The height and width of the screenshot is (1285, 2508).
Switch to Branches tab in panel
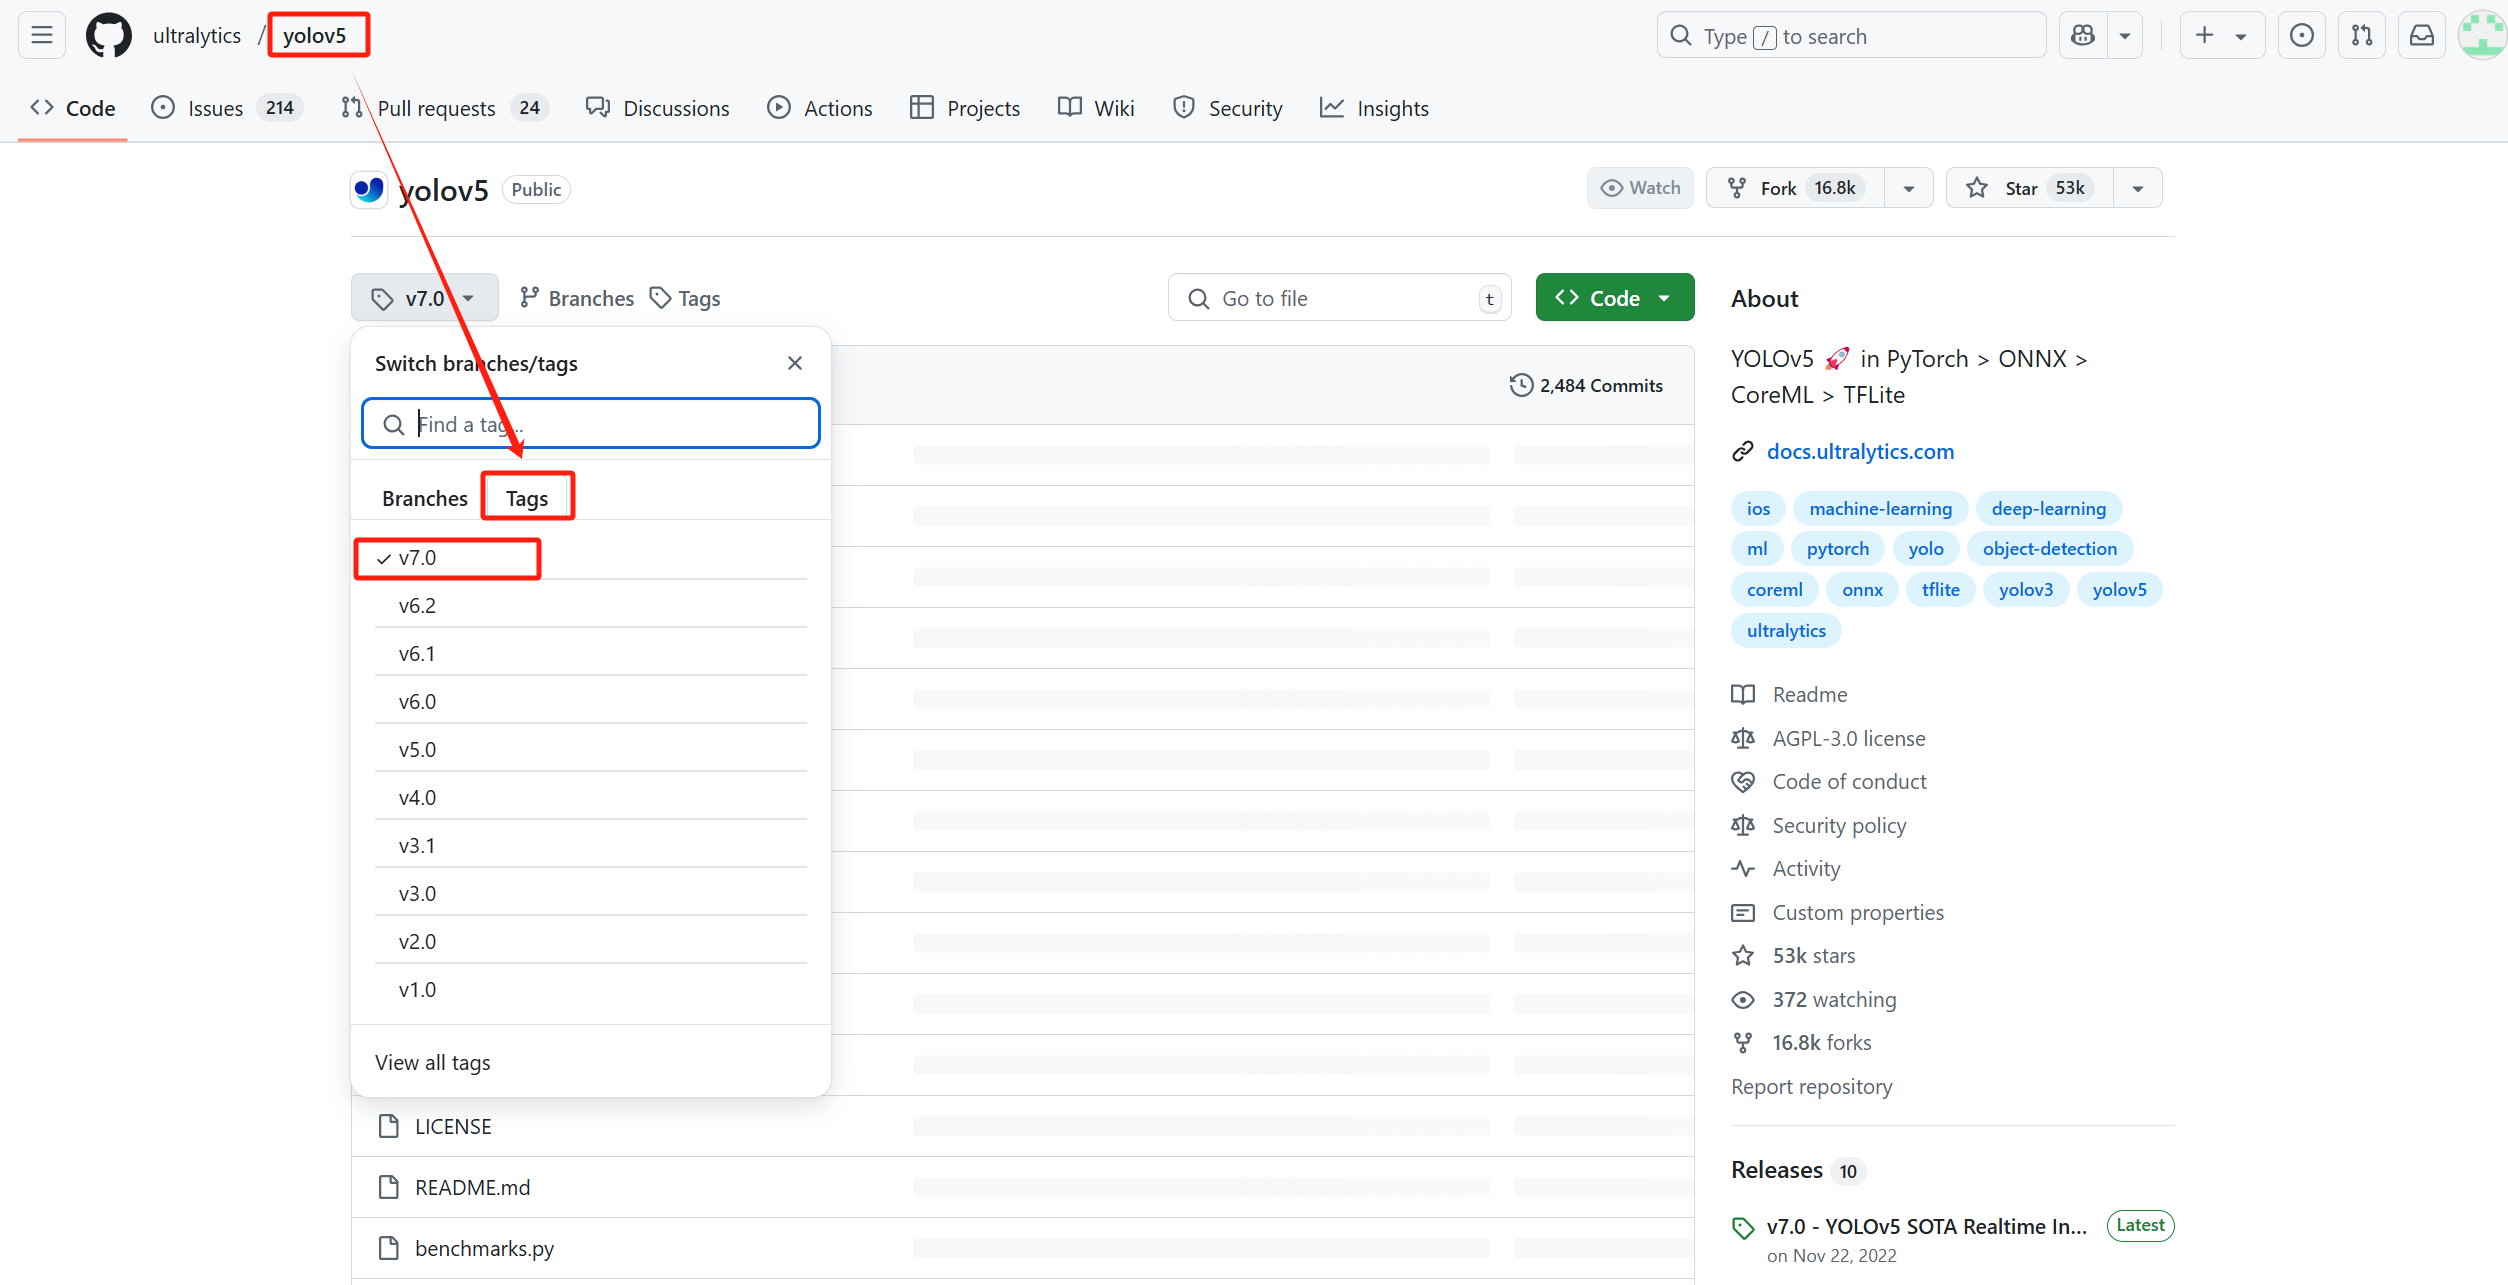[424, 498]
